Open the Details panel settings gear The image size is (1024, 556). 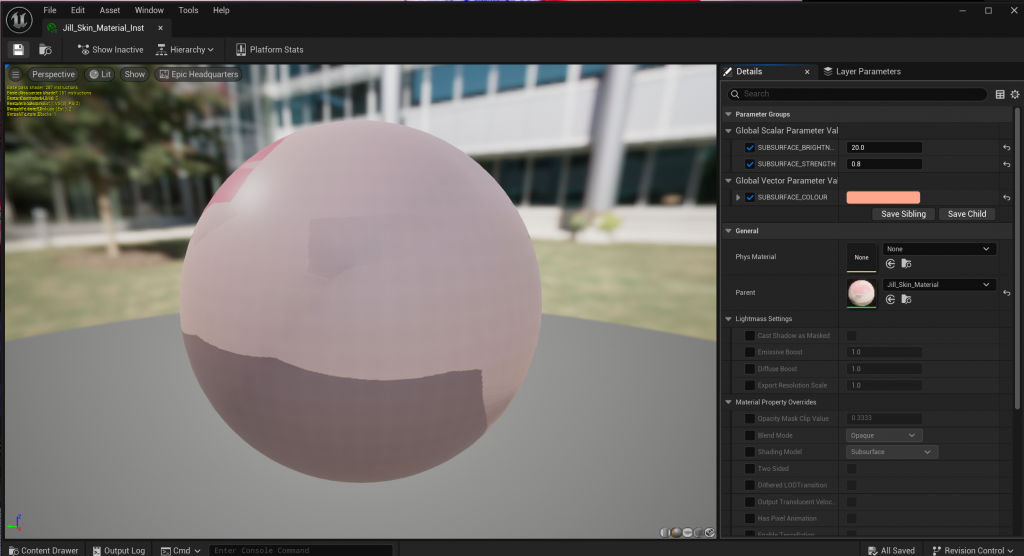tap(1014, 94)
